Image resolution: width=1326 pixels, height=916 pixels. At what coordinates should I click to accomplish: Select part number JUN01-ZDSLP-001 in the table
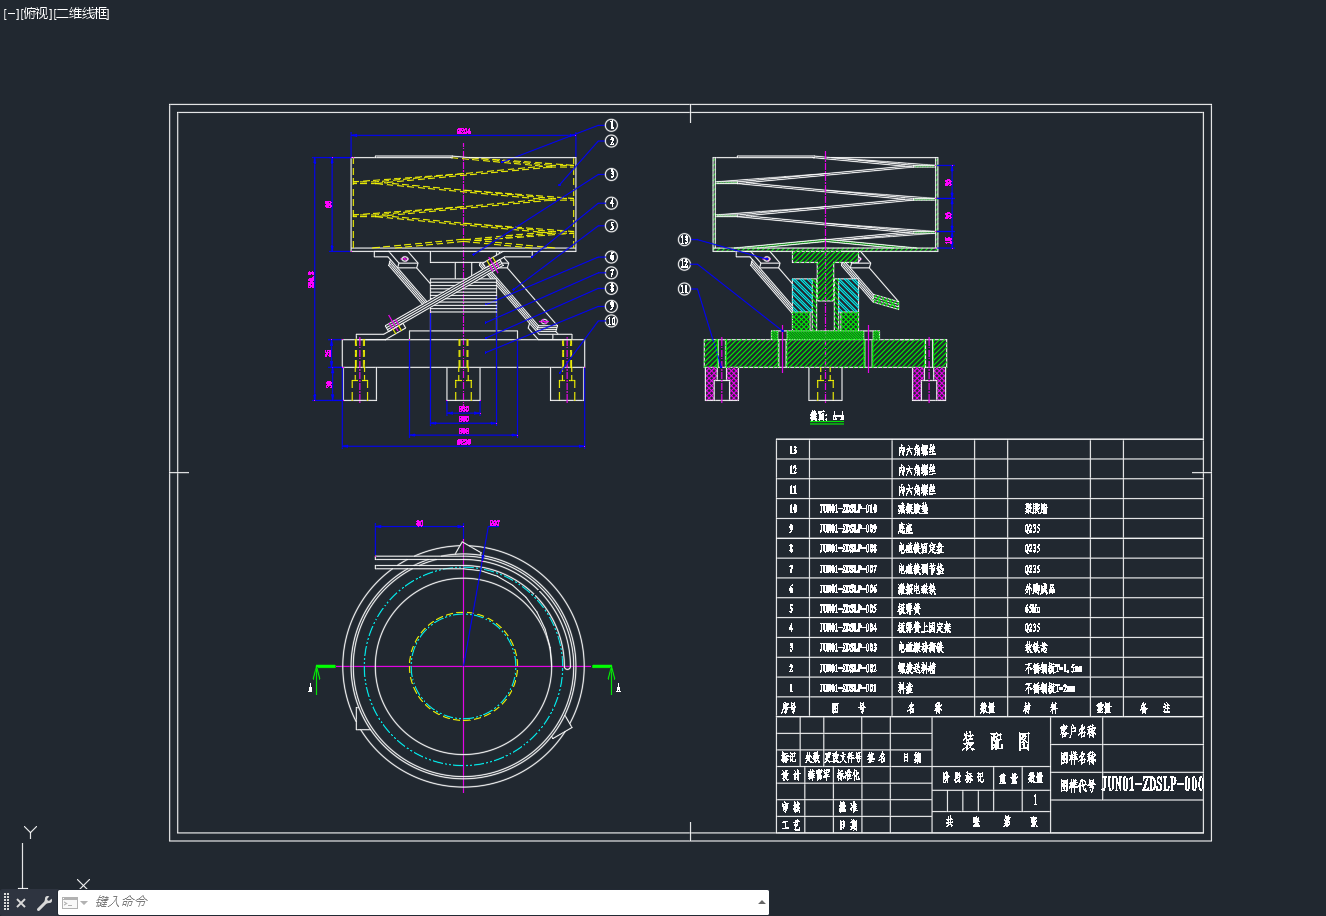point(848,688)
